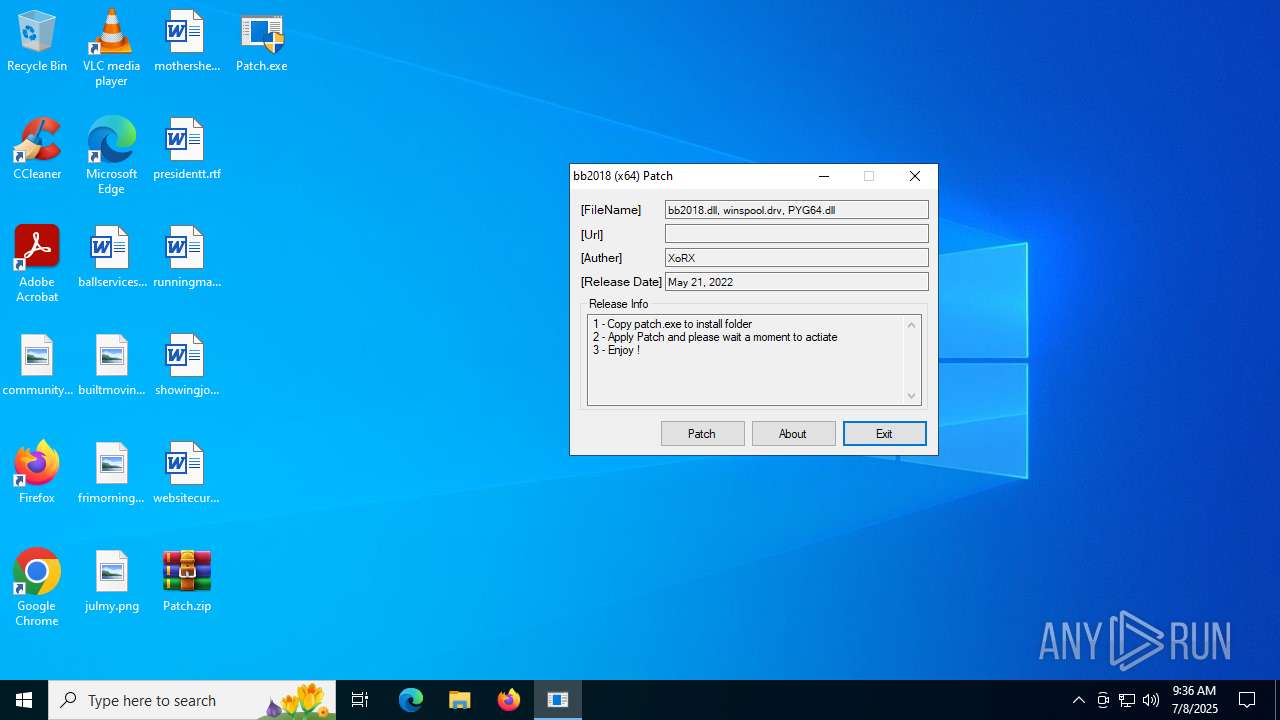Screen dimensions: 1280x720
Task: Close the bb2018 Patch window
Action: point(915,176)
